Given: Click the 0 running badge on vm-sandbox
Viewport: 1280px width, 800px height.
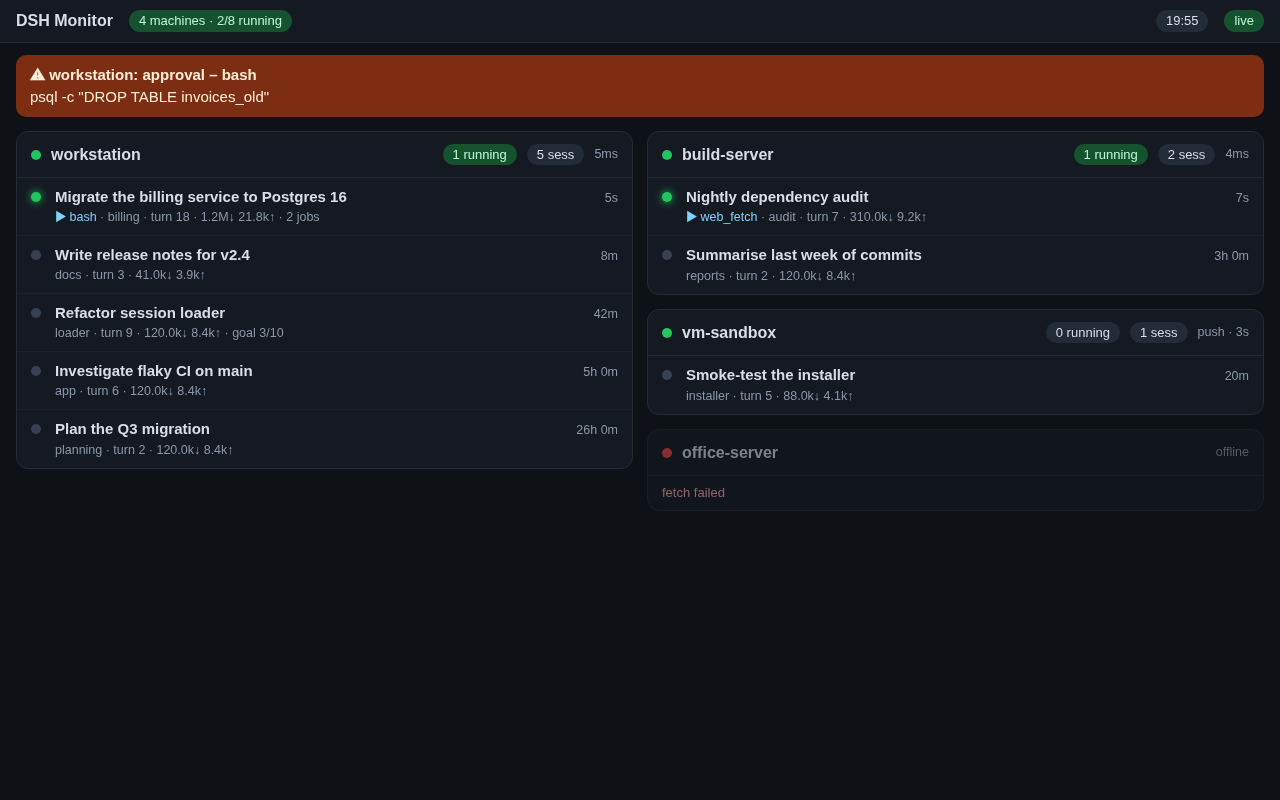Looking at the screenshot, I should [x=1083, y=333].
